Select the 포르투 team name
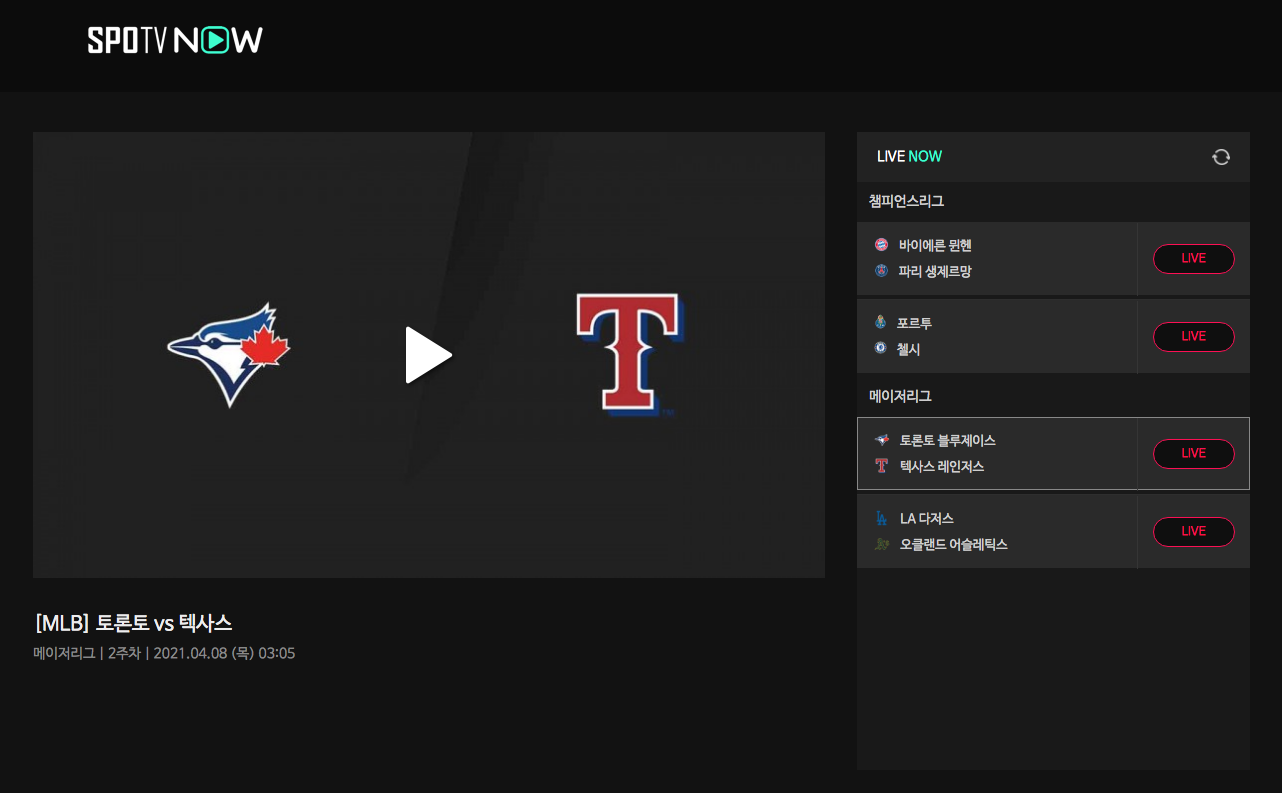 click(x=915, y=323)
